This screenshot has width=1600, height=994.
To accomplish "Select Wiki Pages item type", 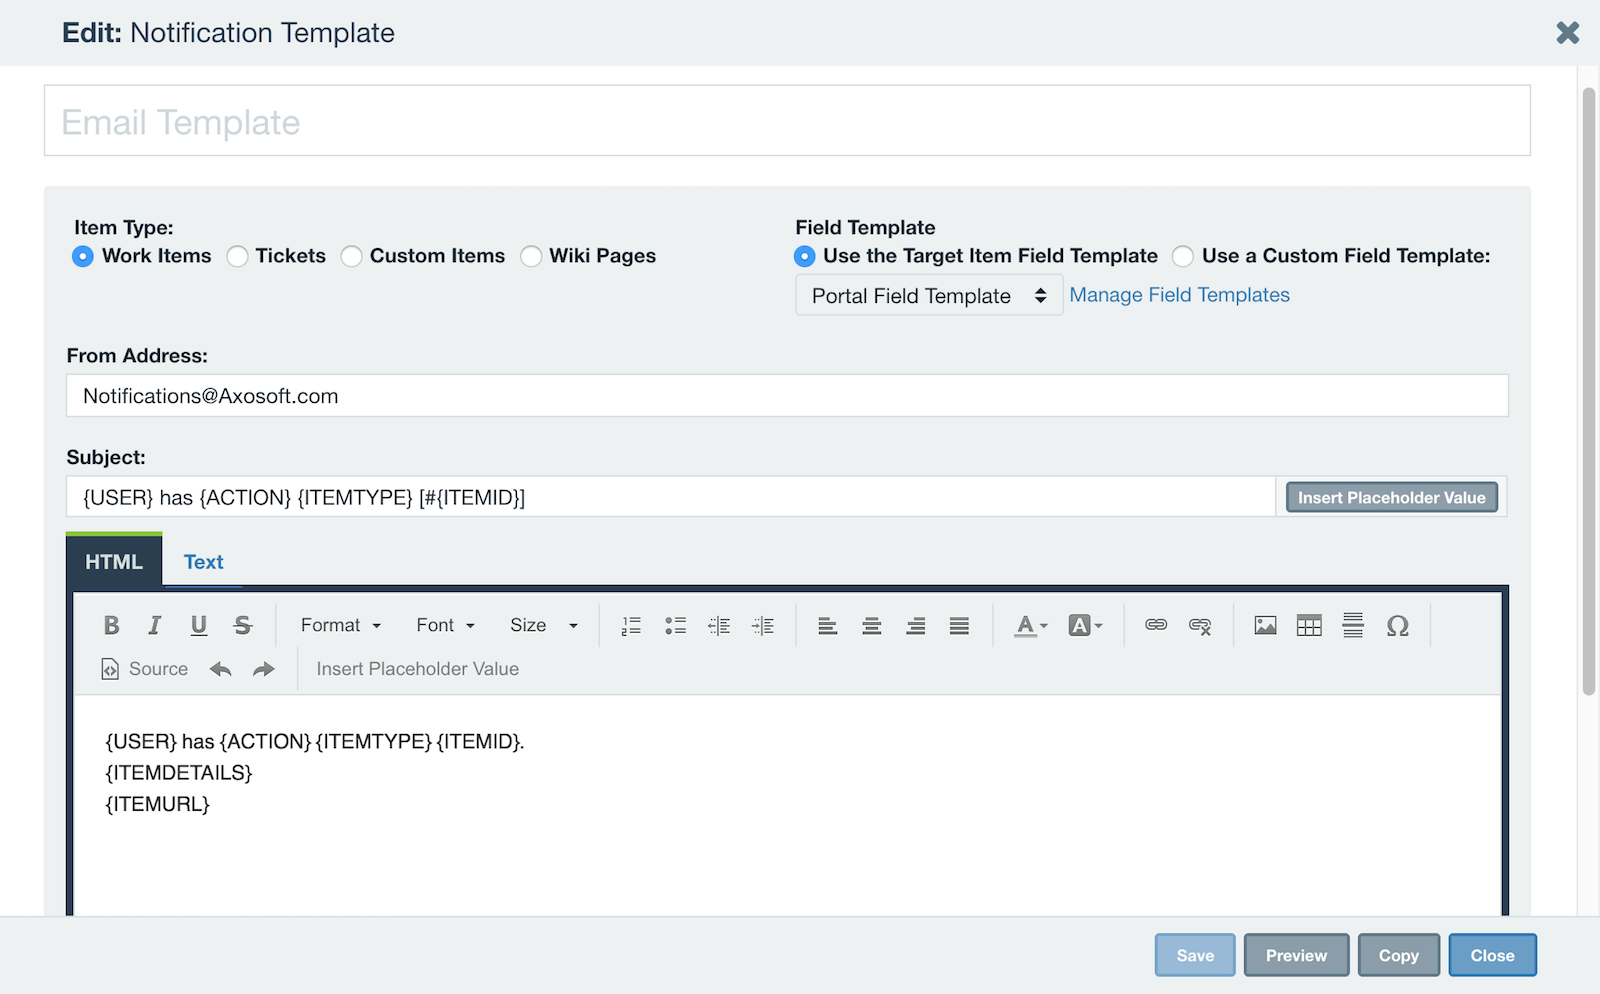I will 531,256.
